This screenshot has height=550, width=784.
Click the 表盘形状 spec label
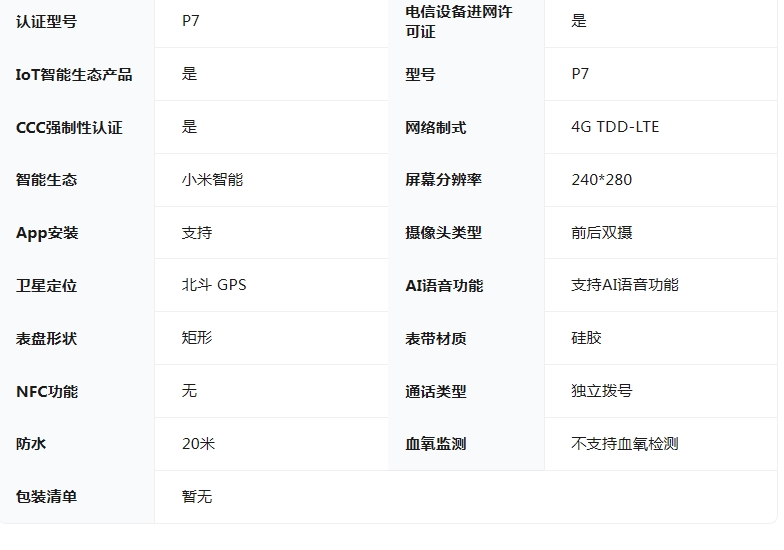[x=46, y=338]
